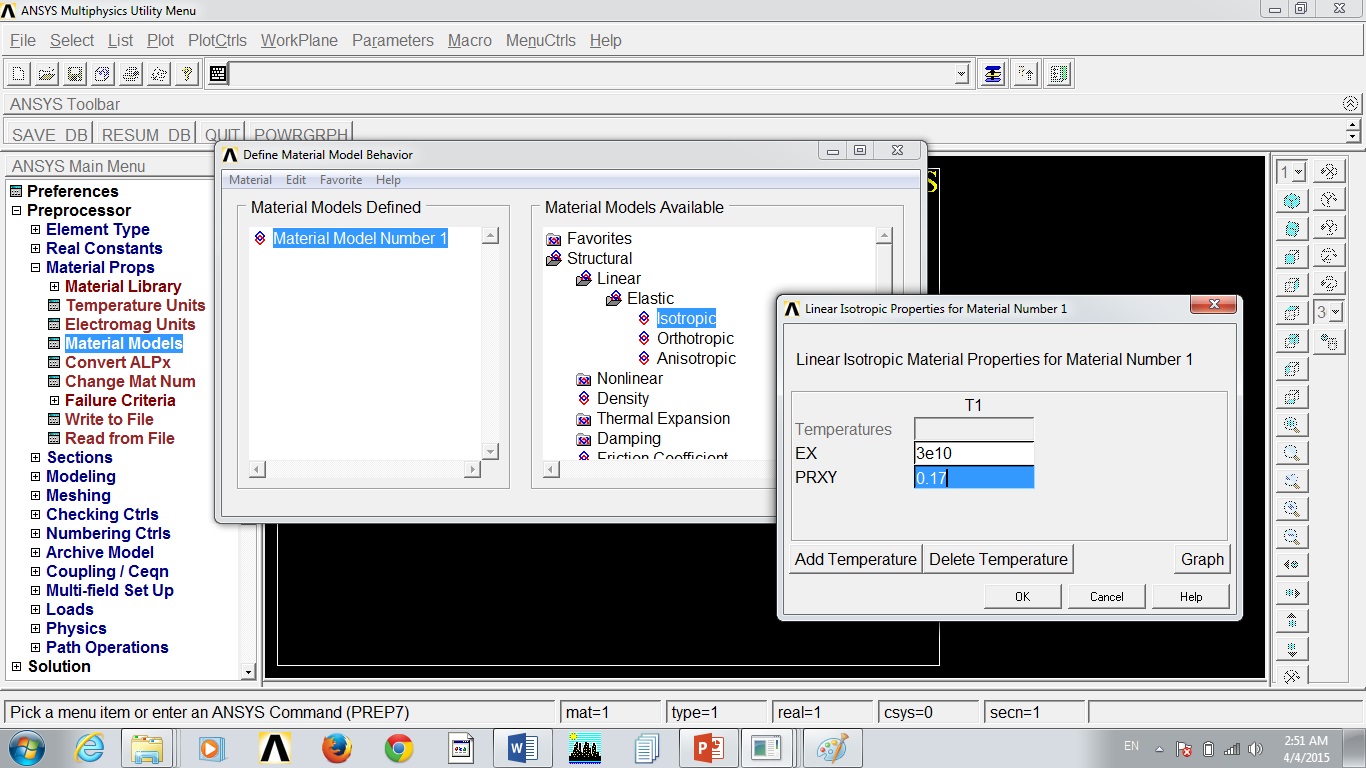
Task: Click the Raise Hidden toolbar icon
Action: click(993, 74)
